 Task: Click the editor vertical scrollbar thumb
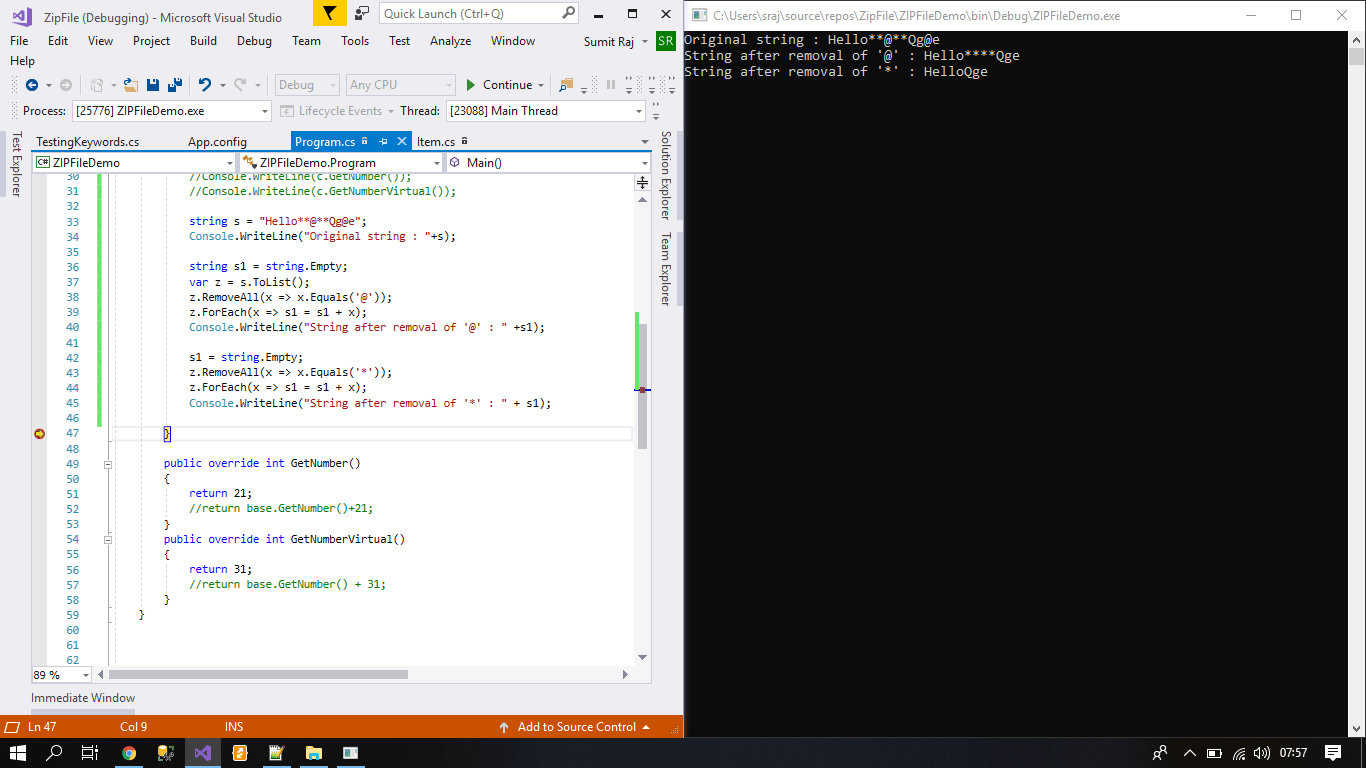coord(643,384)
